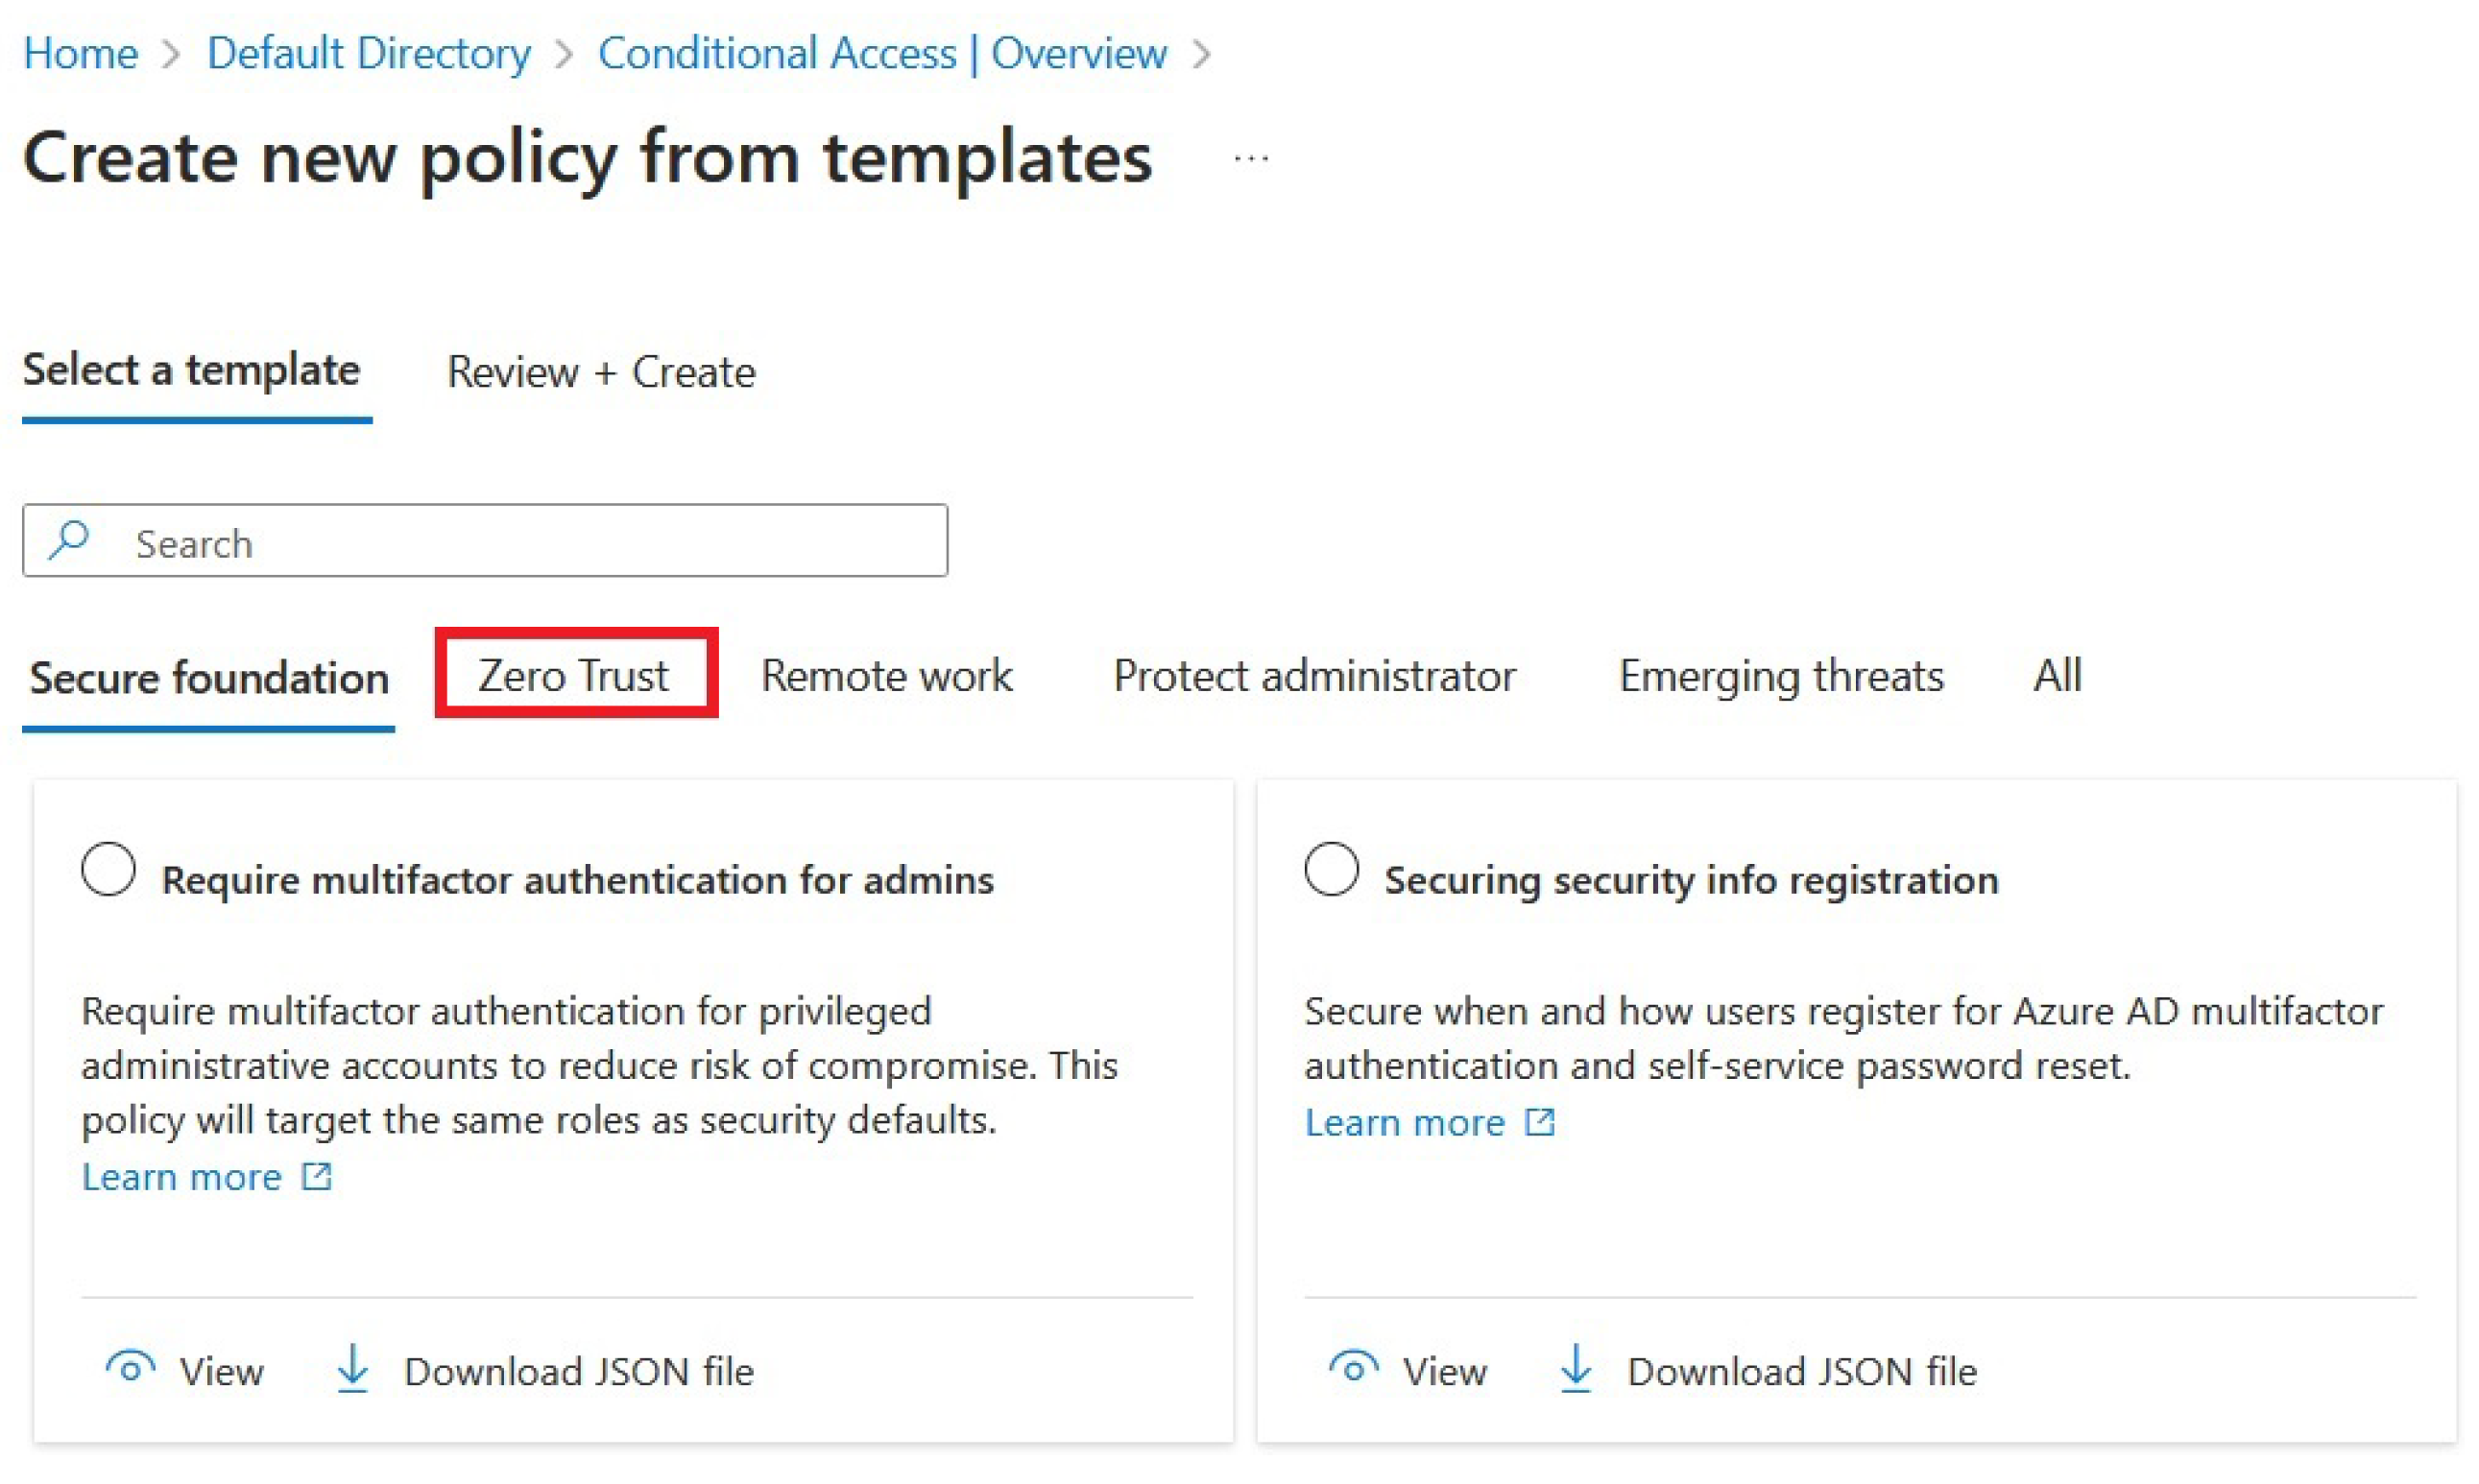The image size is (2479, 1484).
Task: Open the Remote work template category
Action: [x=886, y=675]
